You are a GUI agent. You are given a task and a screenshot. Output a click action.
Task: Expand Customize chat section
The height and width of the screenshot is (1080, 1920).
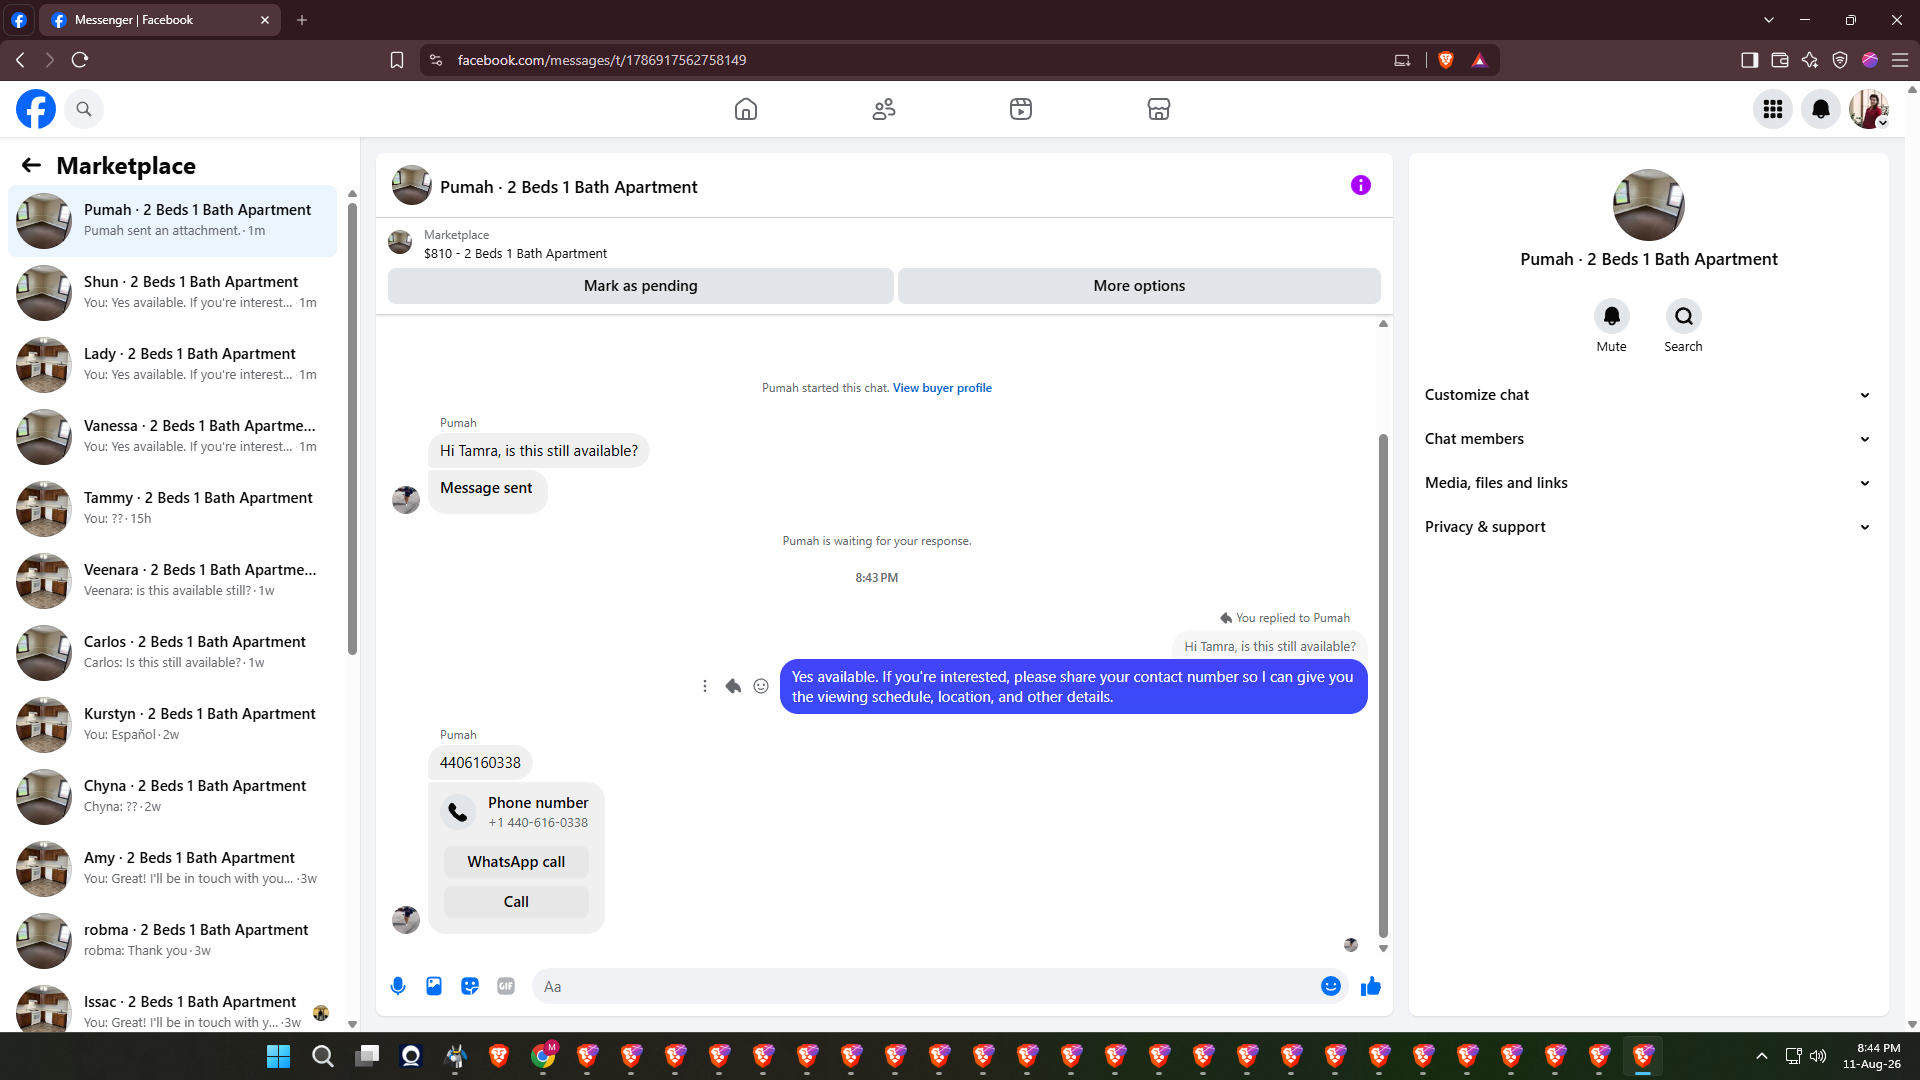pos(1648,395)
